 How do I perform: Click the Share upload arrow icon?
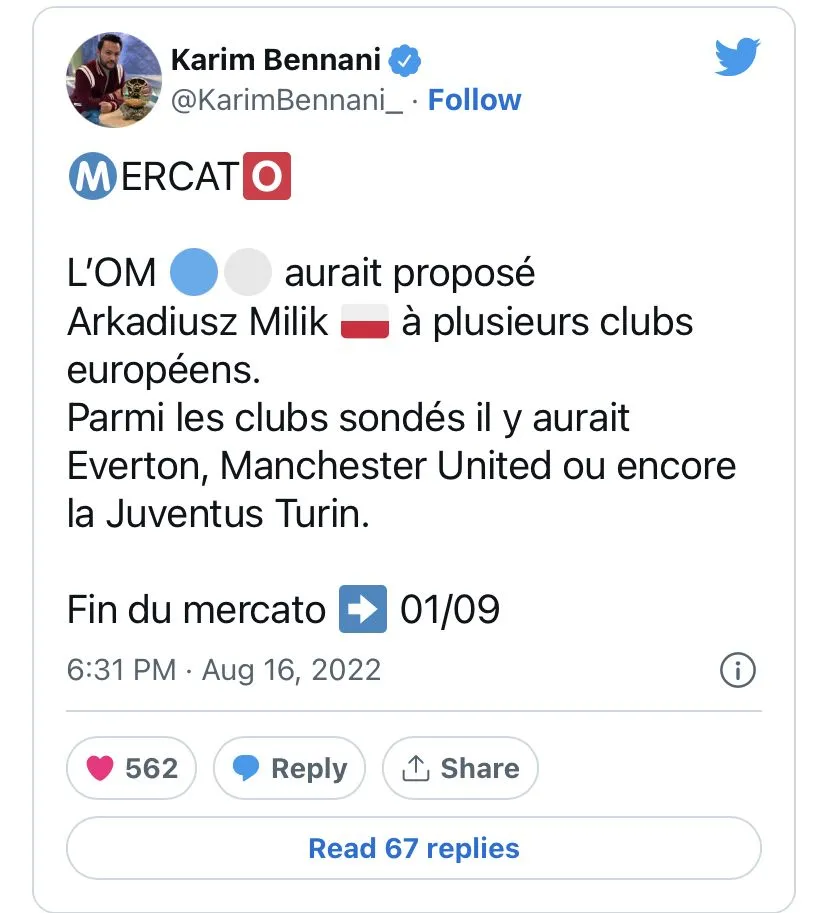tap(416, 768)
